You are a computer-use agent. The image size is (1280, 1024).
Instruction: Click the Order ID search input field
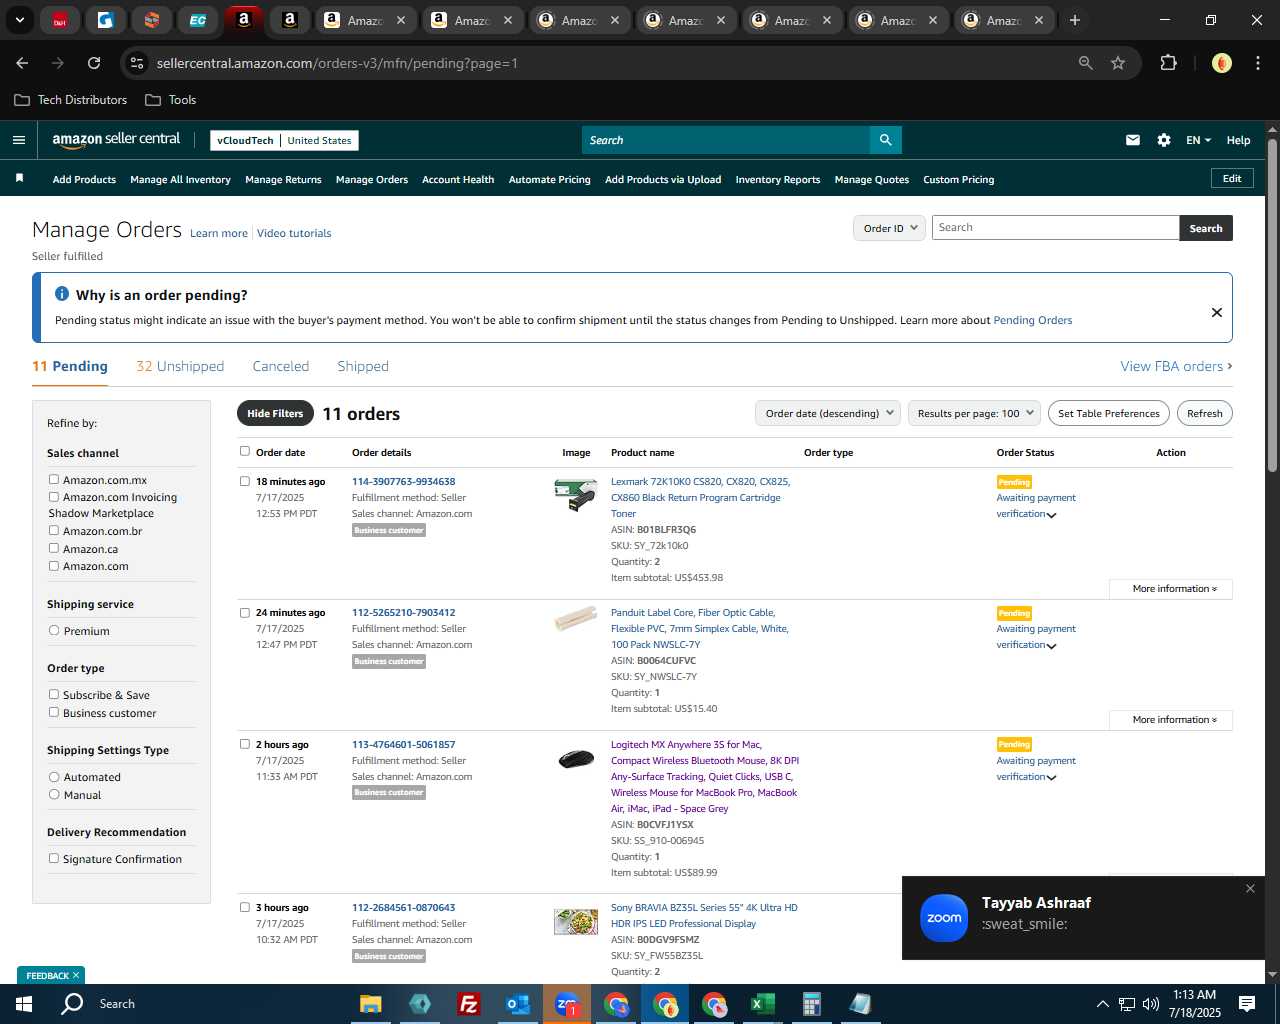tap(1055, 228)
